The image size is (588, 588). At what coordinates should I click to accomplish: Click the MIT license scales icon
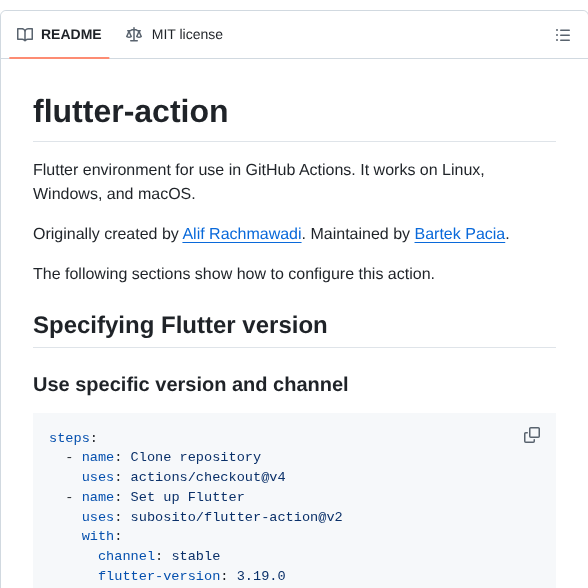pyautogui.click(x=134, y=34)
